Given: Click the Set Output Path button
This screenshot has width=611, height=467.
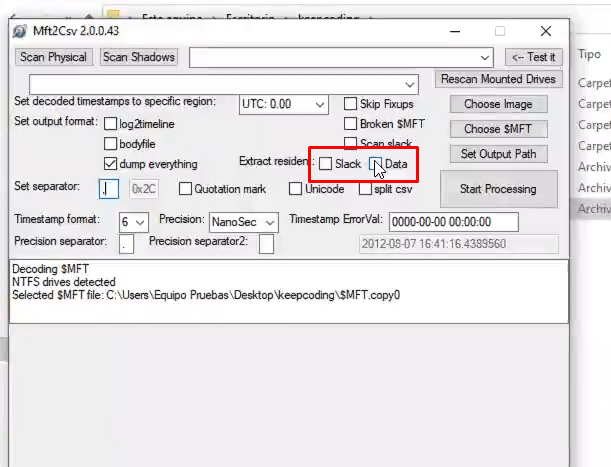Looking at the screenshot, I should click(x=498, y=154).
